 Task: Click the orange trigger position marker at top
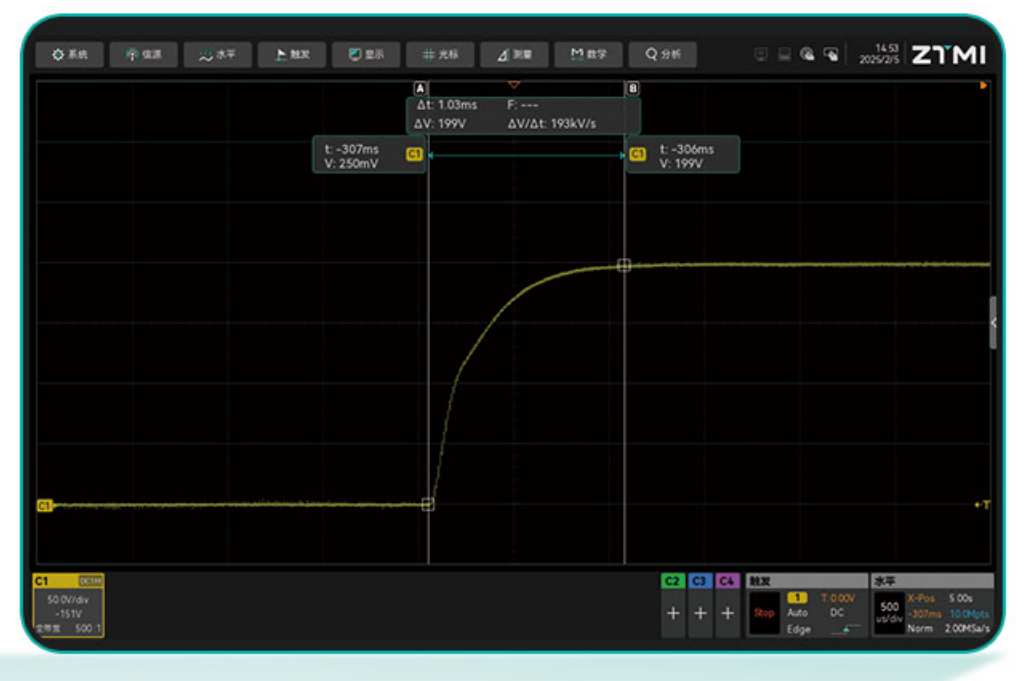pyautogui.click(x=514, y=84)
